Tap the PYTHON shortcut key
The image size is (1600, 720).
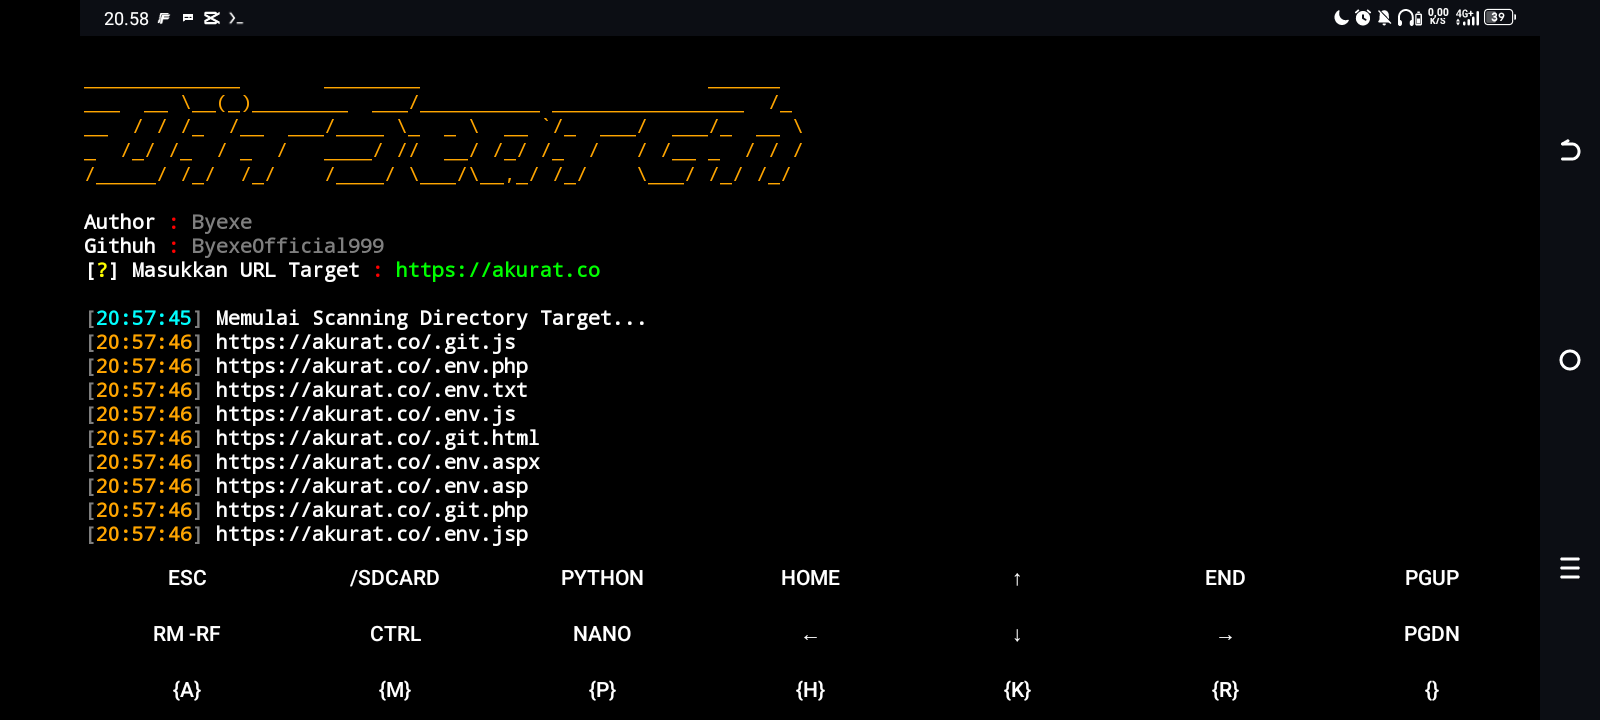pyautogui.click(x=602, y=578)
